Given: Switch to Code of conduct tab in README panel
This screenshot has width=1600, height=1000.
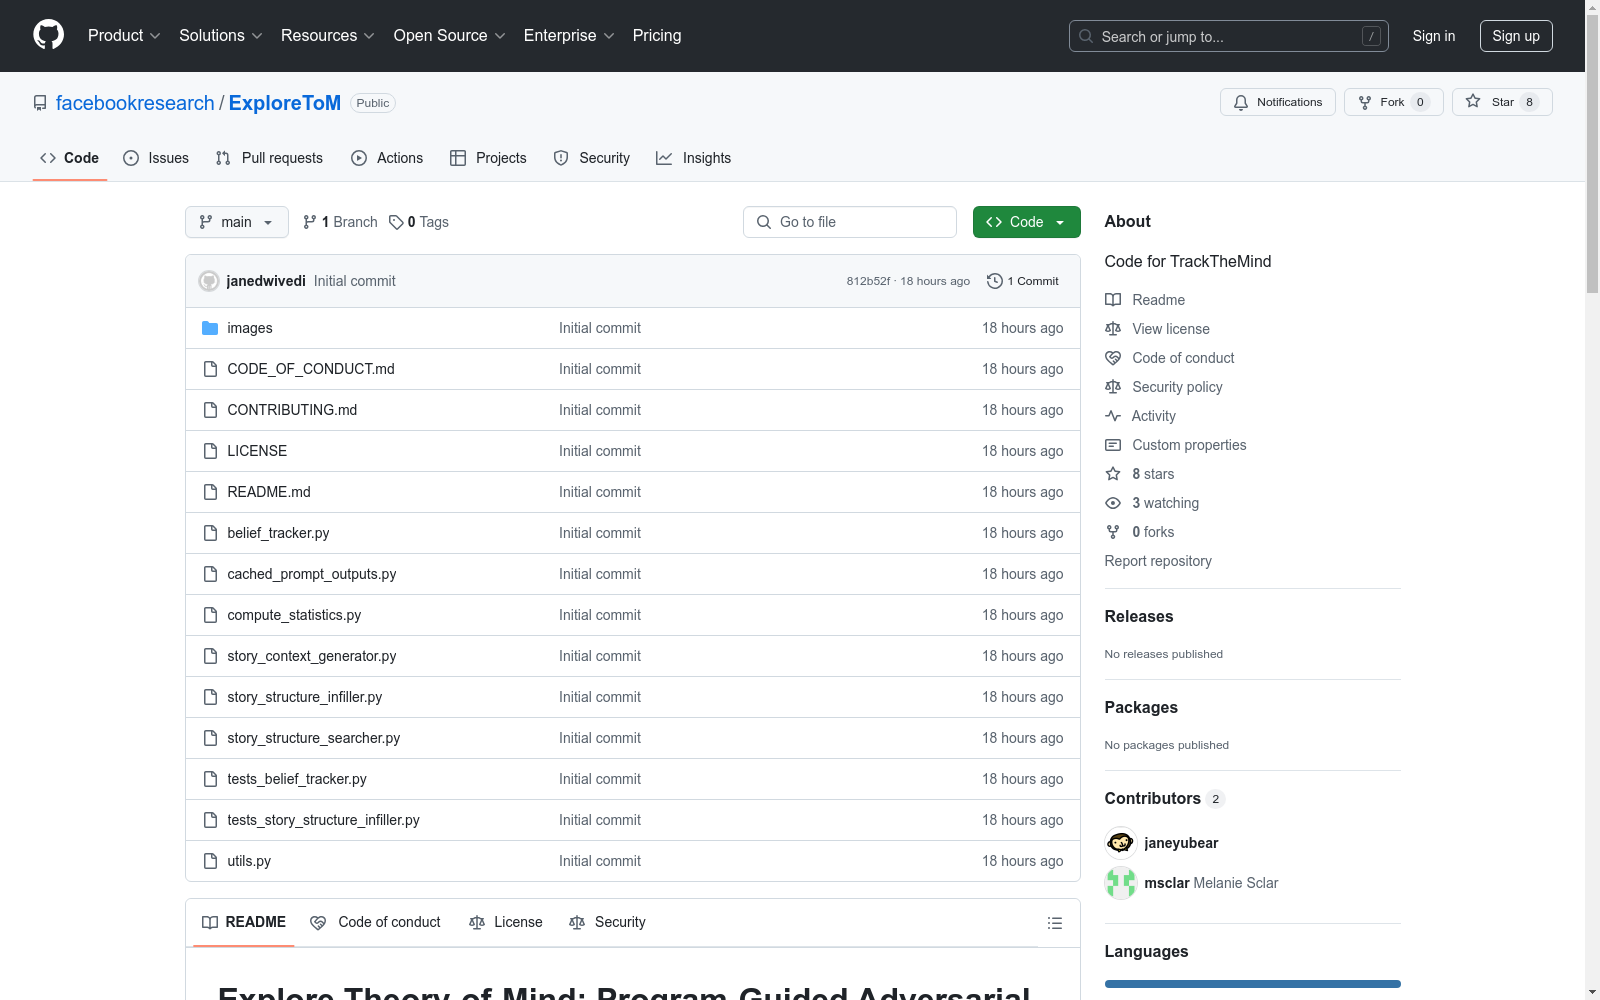Looking at the screenshot, I should click(x=376, y=922).
